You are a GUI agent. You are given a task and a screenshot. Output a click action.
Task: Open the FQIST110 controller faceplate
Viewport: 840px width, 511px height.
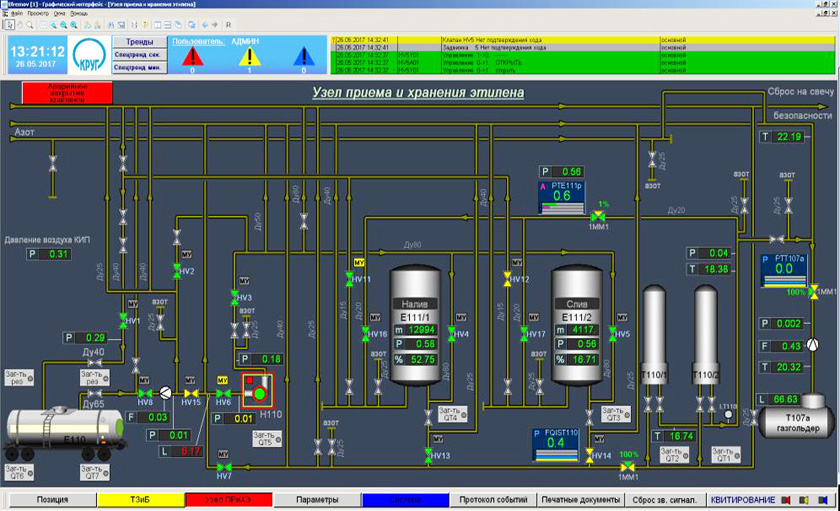(556, 445)
